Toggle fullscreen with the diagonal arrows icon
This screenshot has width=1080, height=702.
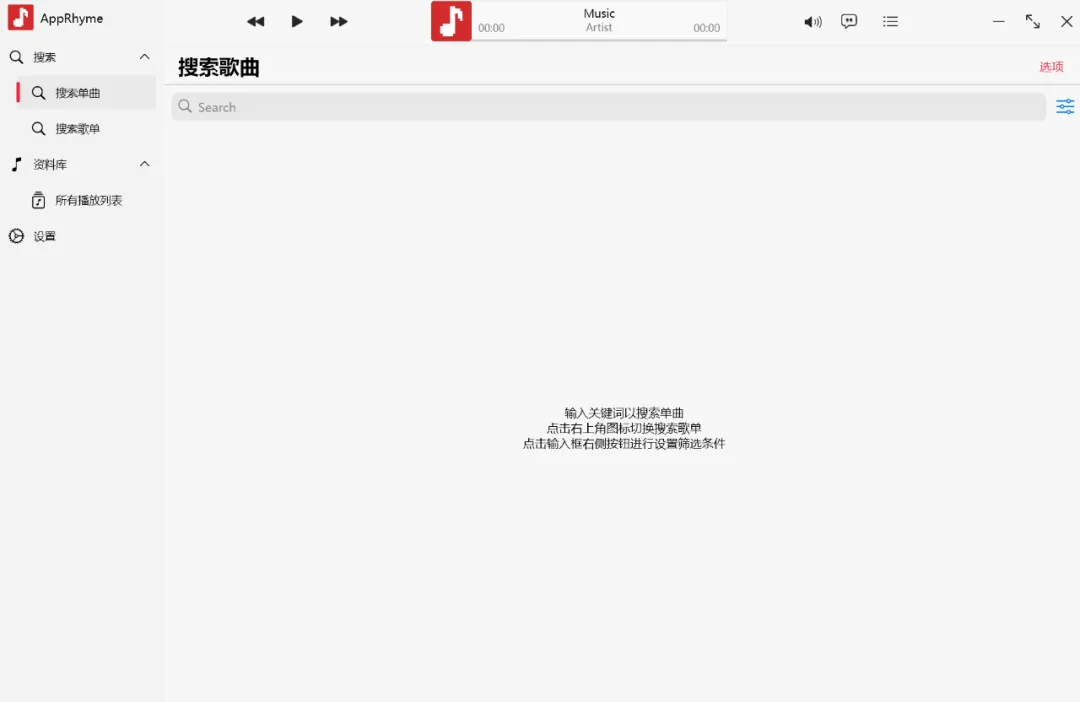click(x=1032, y=21)
